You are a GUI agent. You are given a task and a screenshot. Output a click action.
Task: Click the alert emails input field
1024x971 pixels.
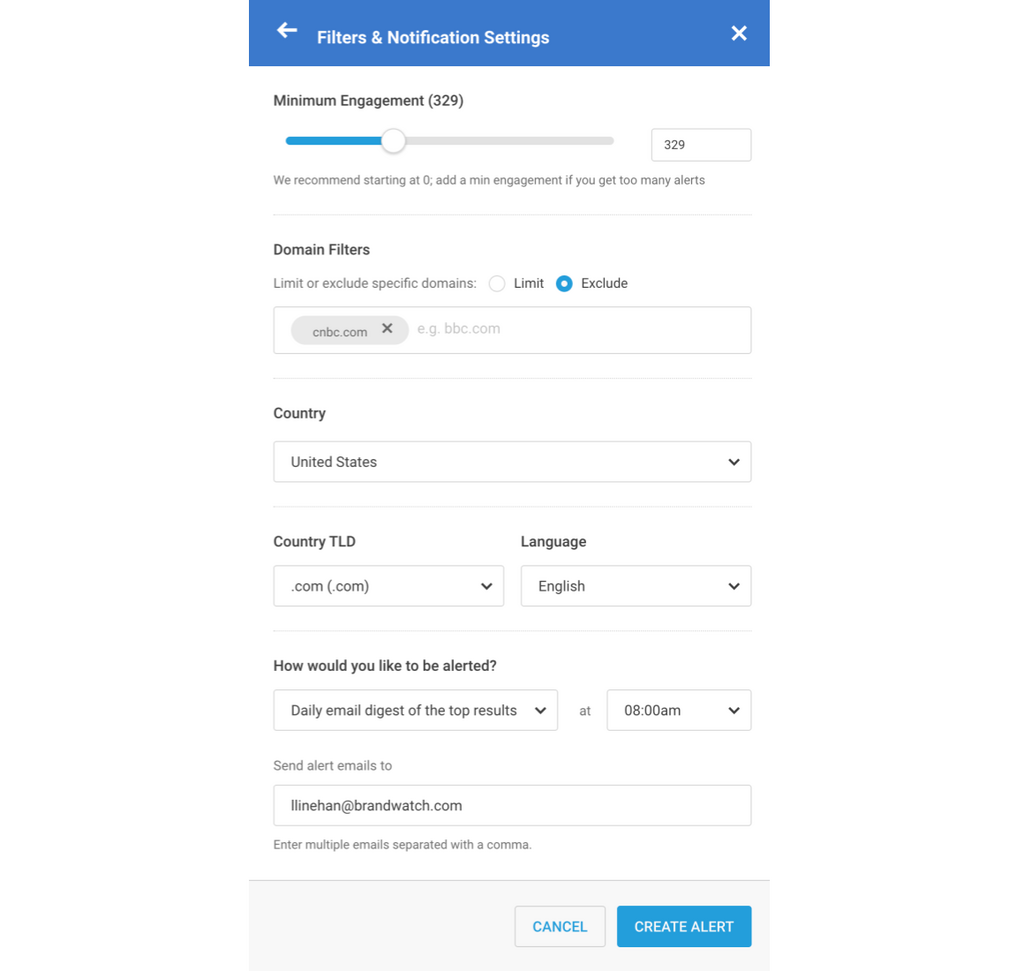tap(512, 806)
